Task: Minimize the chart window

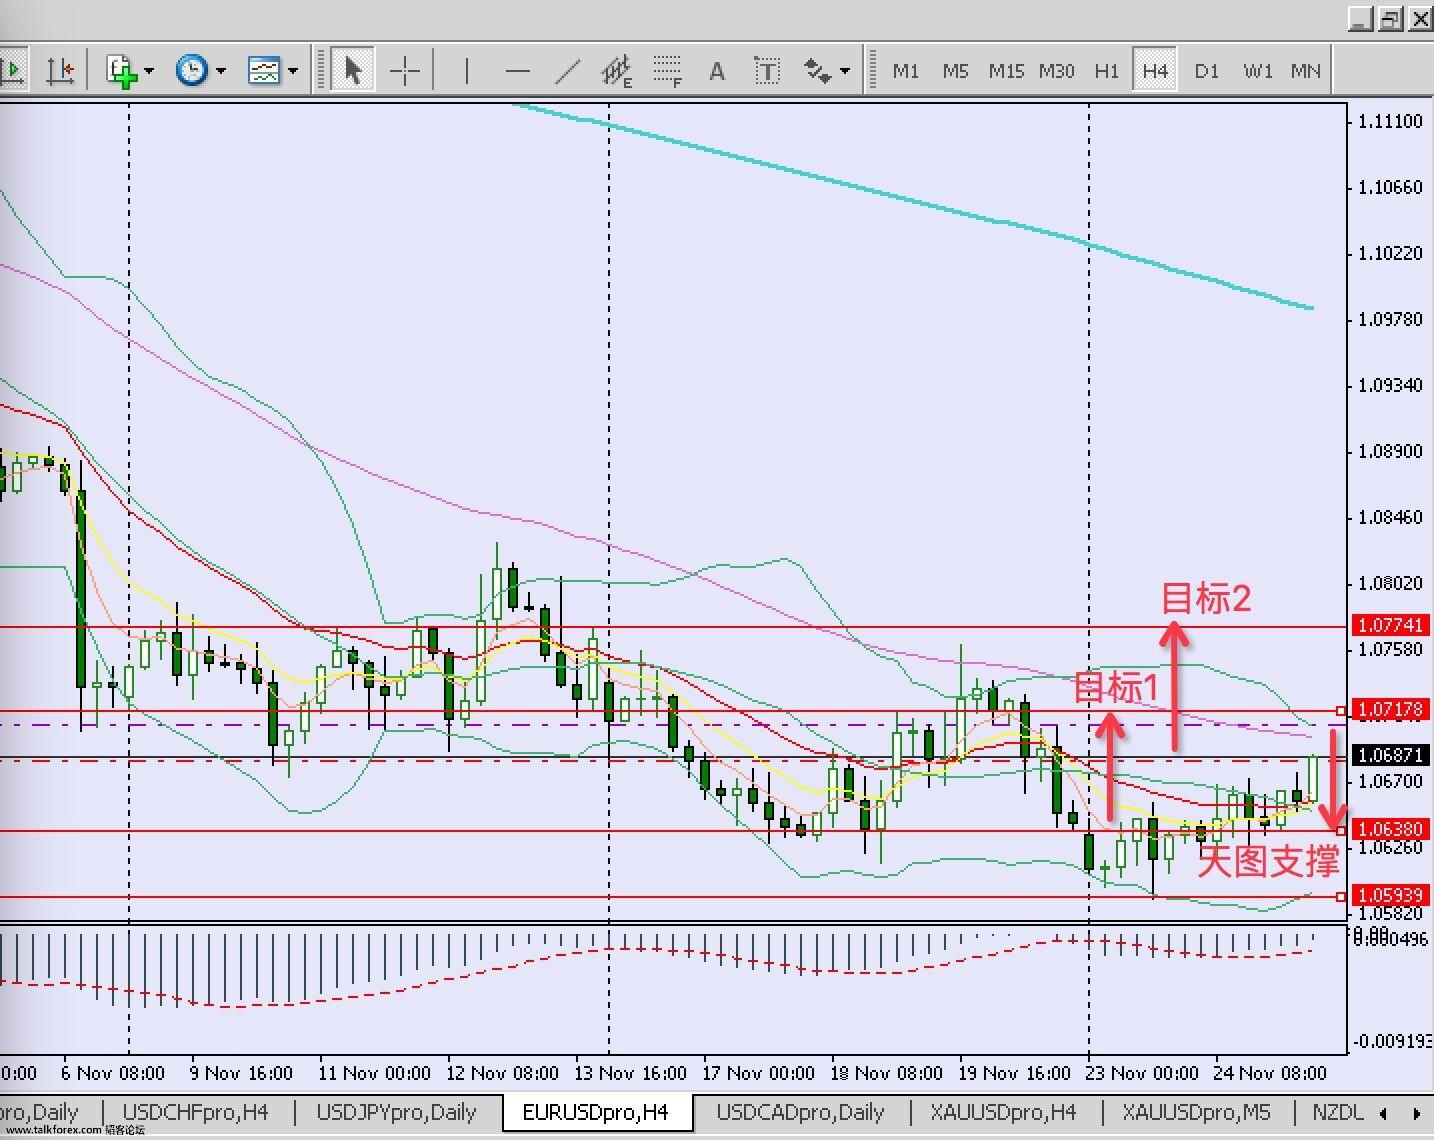Action: click(1361, 19)
